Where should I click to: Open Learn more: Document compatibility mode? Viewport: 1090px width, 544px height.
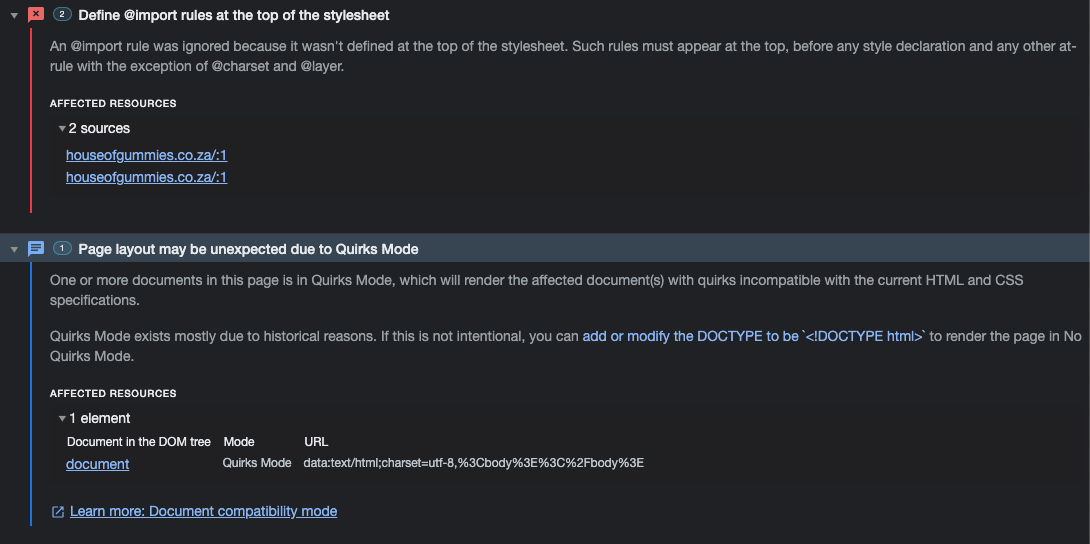pyautogui.click(x=204, y=511)
